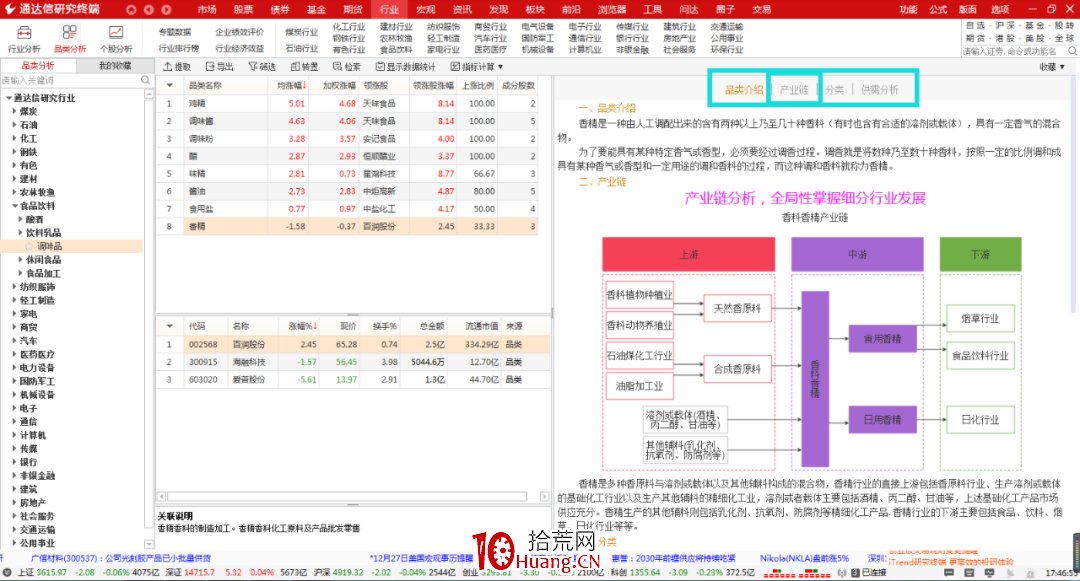Expand the 酿酒 sub-node
The width and height of the screenshot is (1080, 581).
tap(21, 220)
